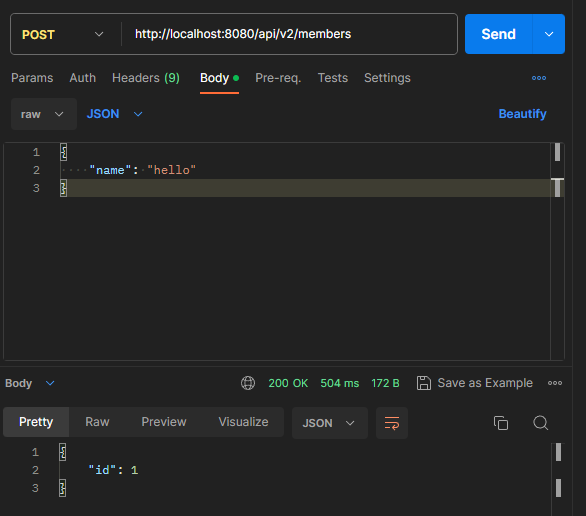Open the Settings tab
586x516 pixels.
tap(387, 78)
